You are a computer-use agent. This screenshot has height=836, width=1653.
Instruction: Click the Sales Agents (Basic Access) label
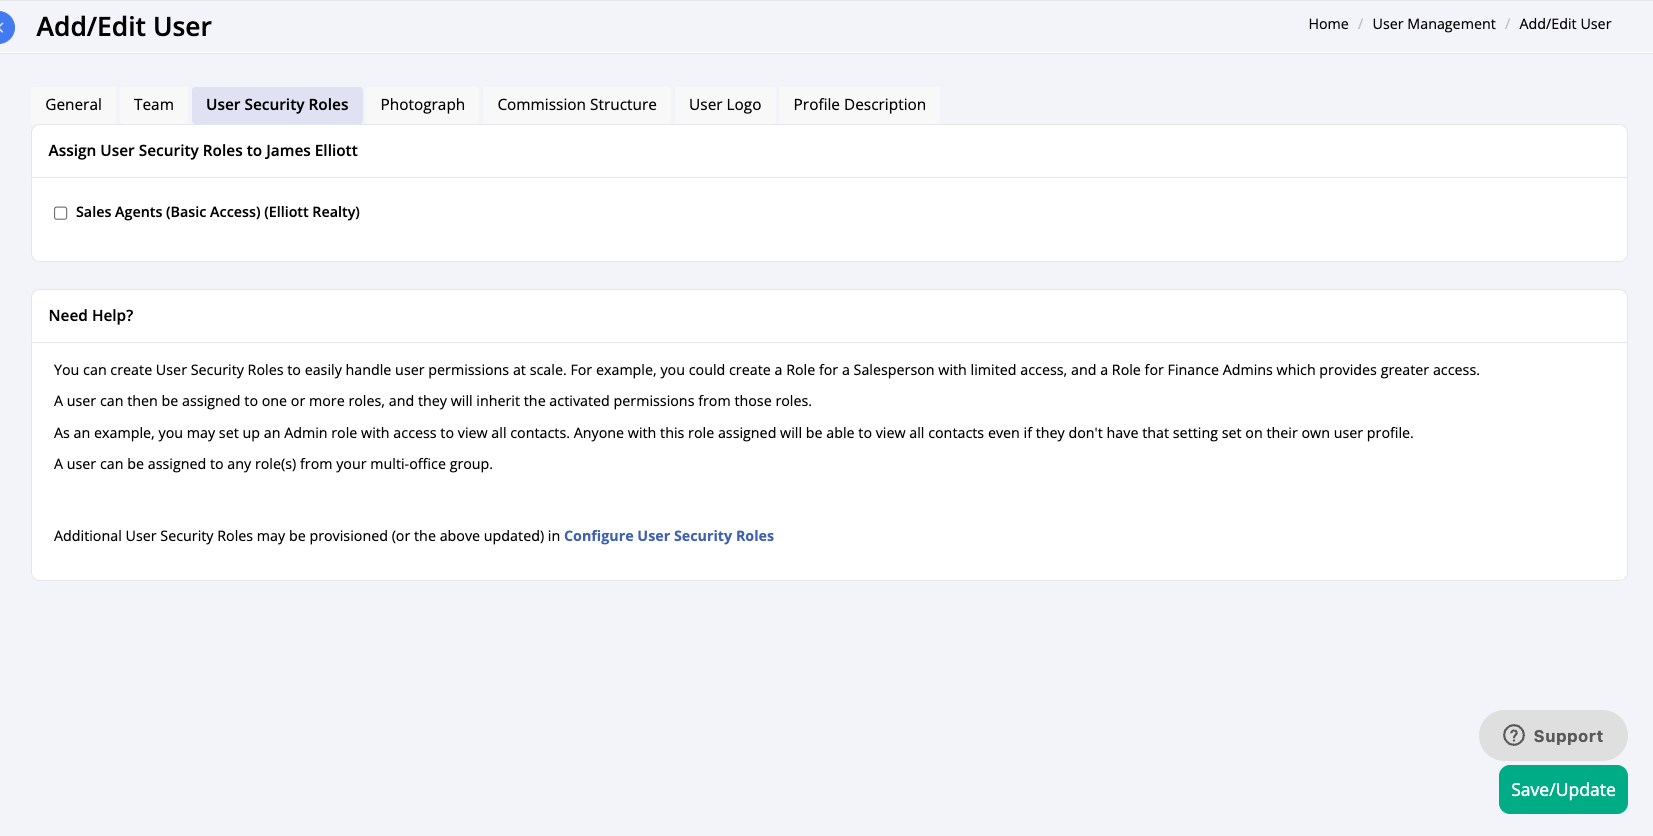point(218,212)
